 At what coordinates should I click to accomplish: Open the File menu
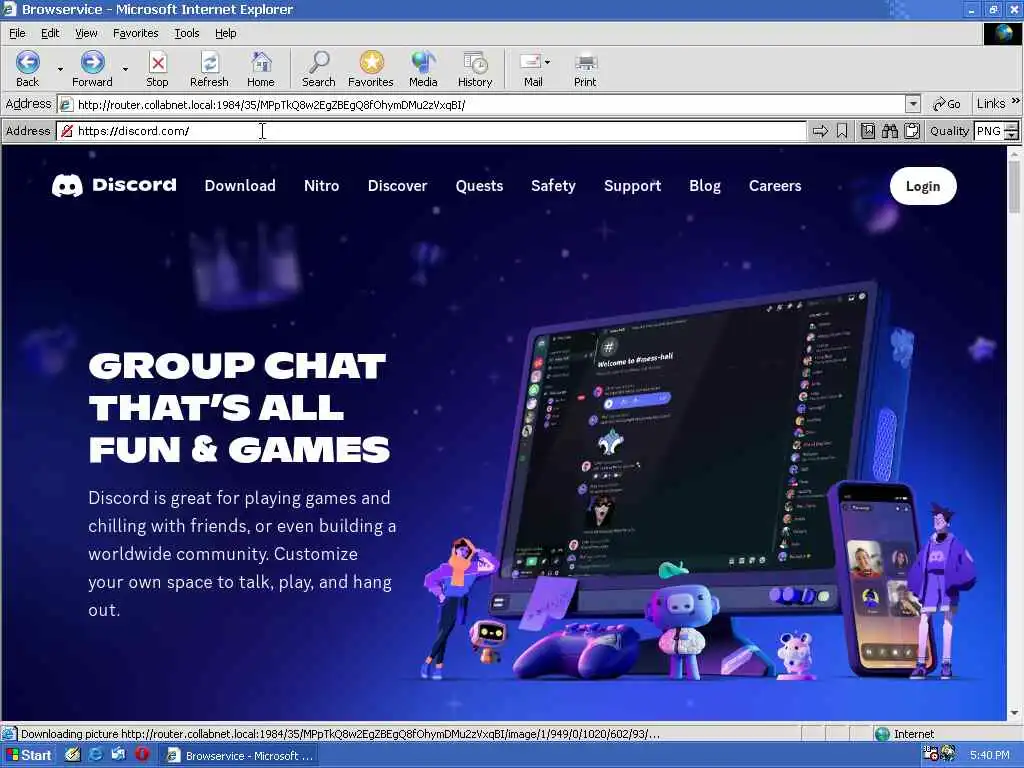[x=17, y=33]
